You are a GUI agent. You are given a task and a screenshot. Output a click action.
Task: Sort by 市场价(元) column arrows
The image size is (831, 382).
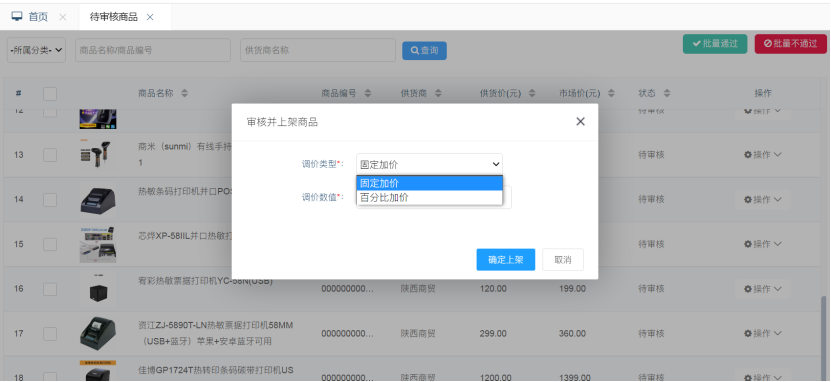[x=611, y=93]
